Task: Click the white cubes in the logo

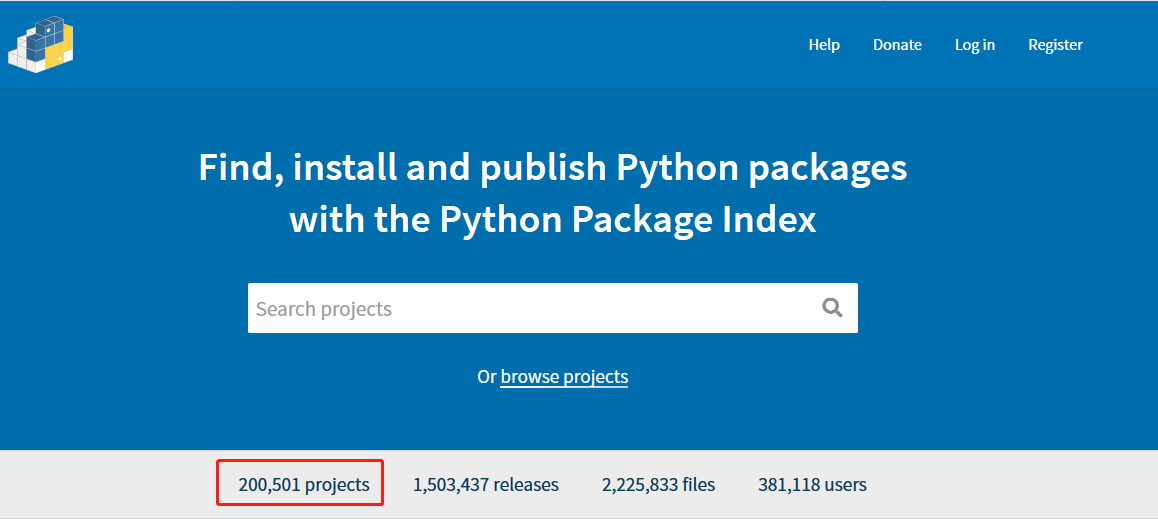Action: click(22, 58)
